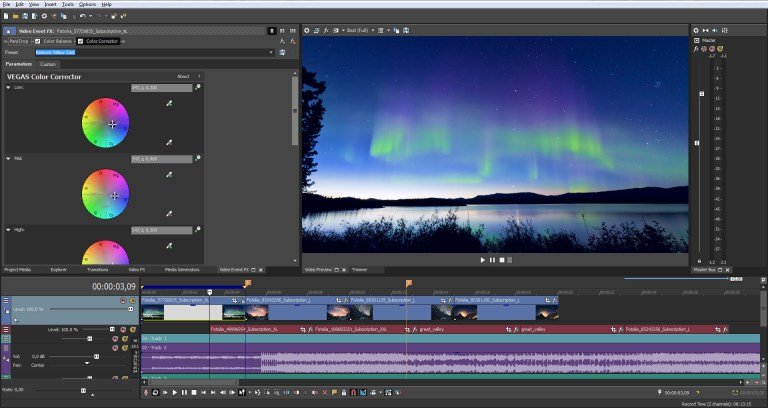Save the Color Corrector preset

(x=282, y=52)
